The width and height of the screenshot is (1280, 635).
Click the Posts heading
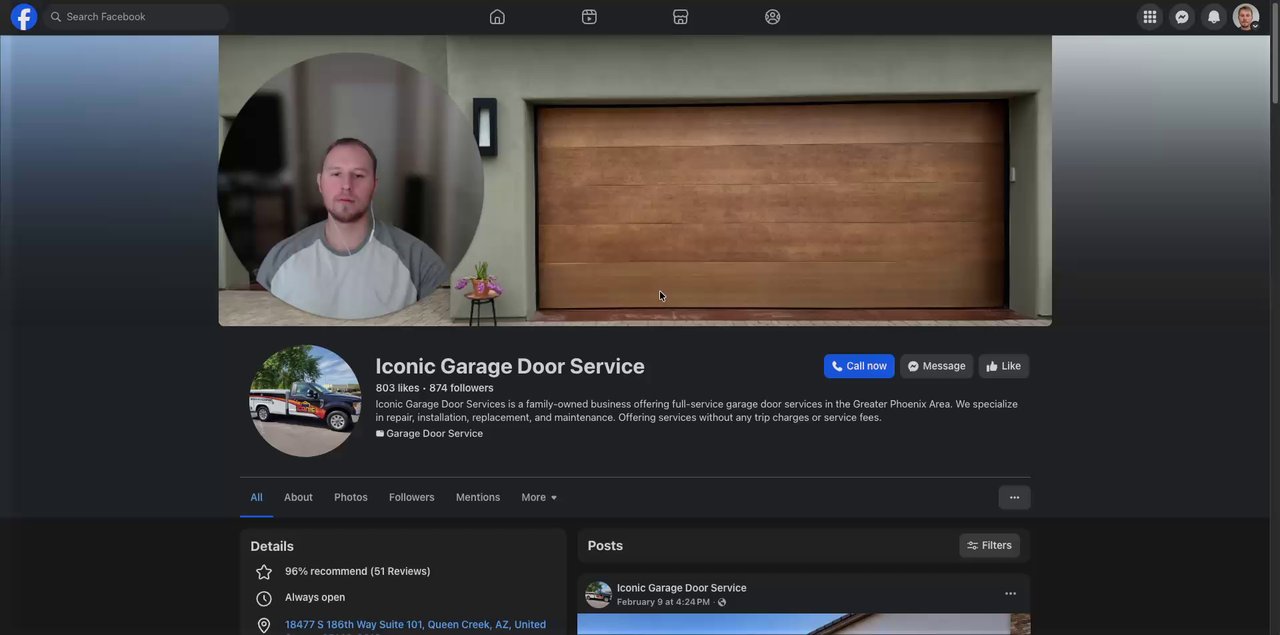605,545
